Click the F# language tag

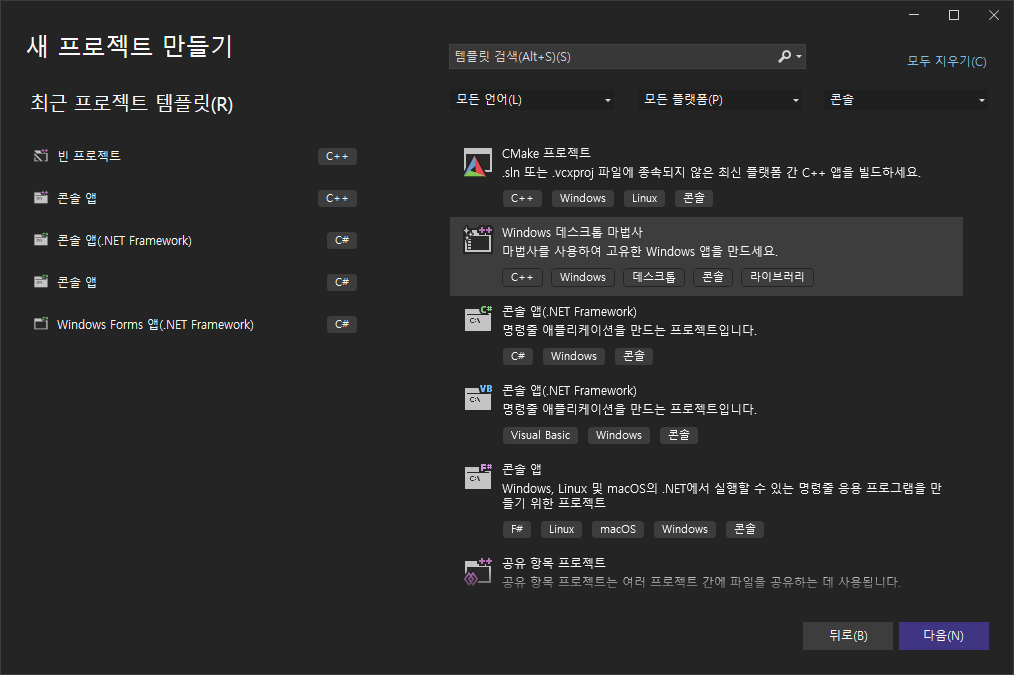point(517,530)
